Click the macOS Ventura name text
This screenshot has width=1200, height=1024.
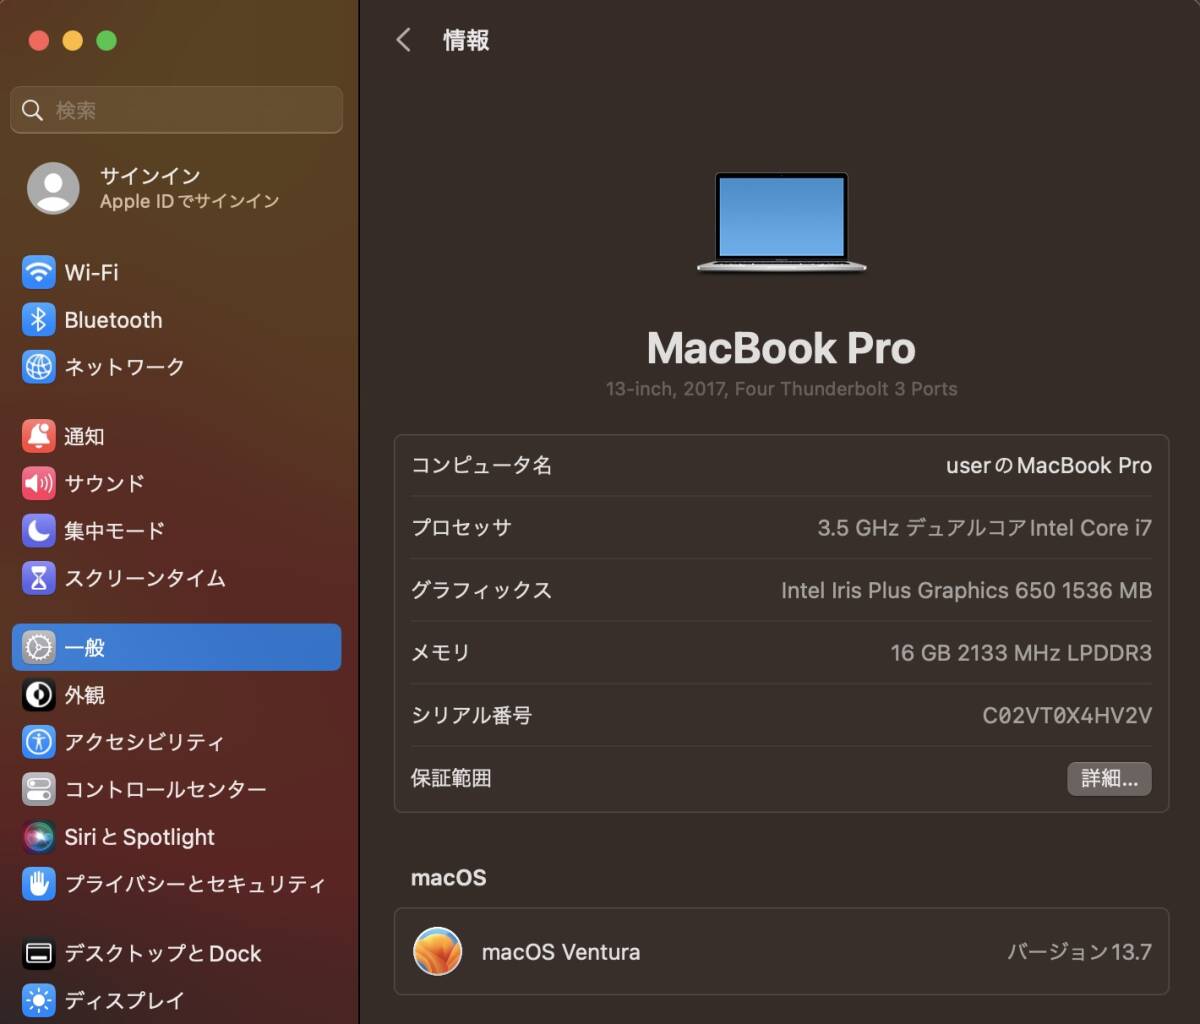[x=561, y=952]
